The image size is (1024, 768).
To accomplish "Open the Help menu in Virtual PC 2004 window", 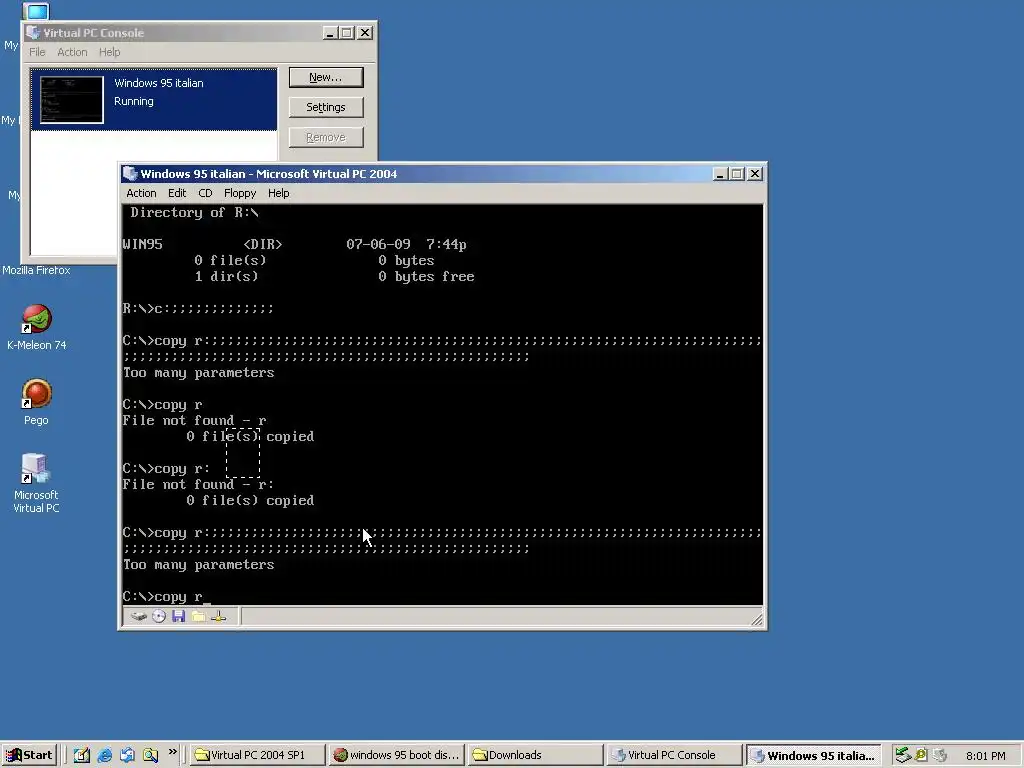I will click(x=278, y=193).
